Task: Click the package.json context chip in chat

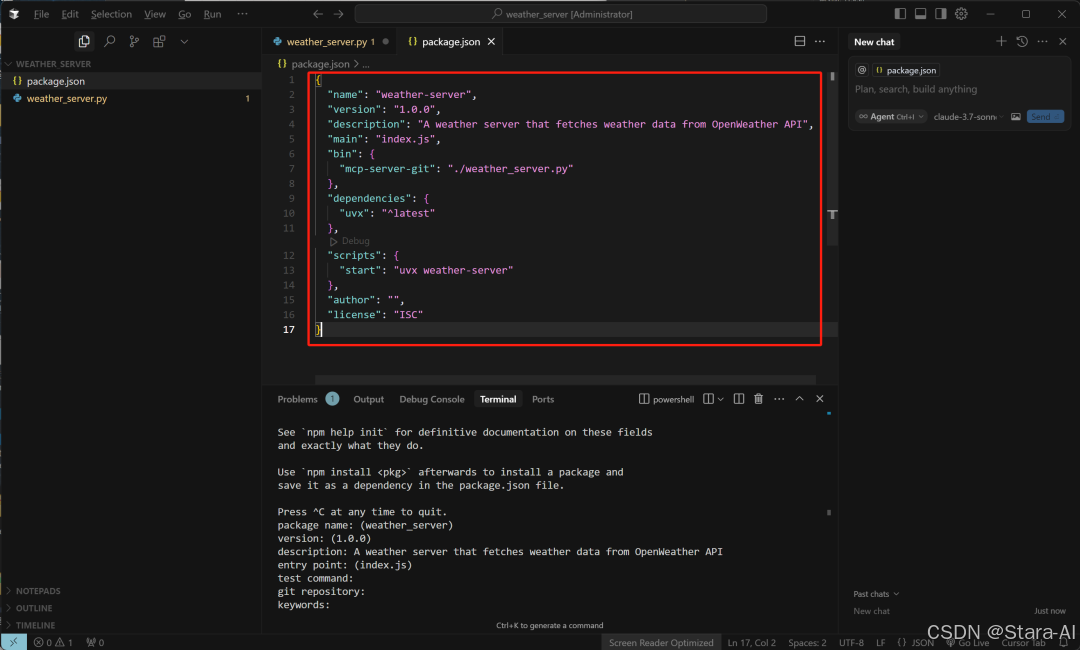Action: tap(906, 70)
